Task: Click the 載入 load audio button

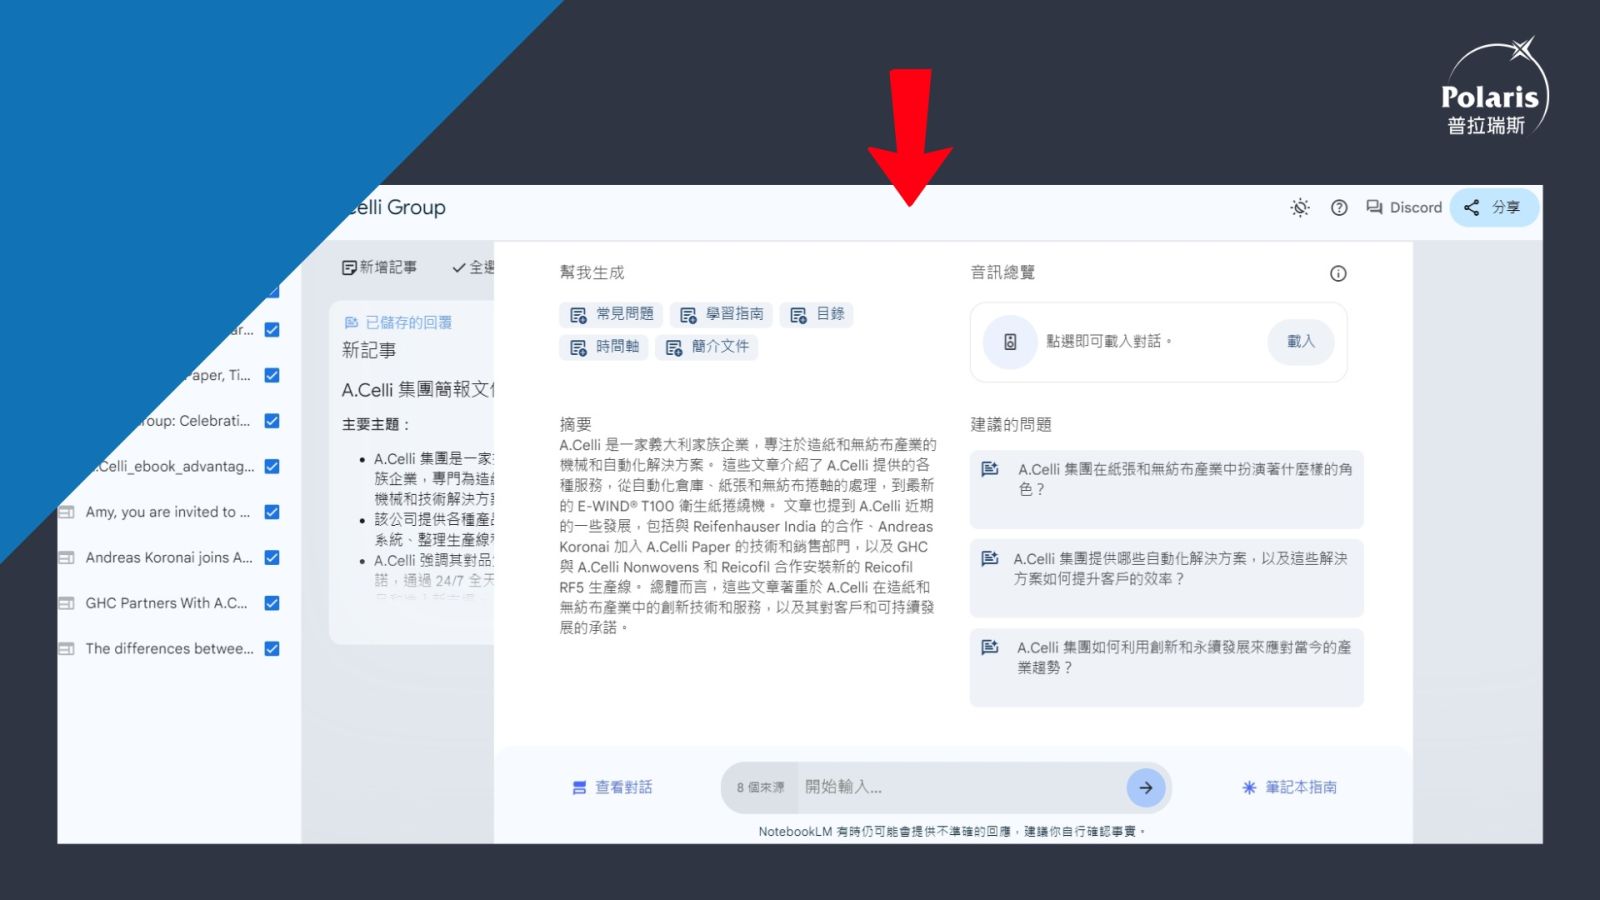Action: tap(1301, 342)
